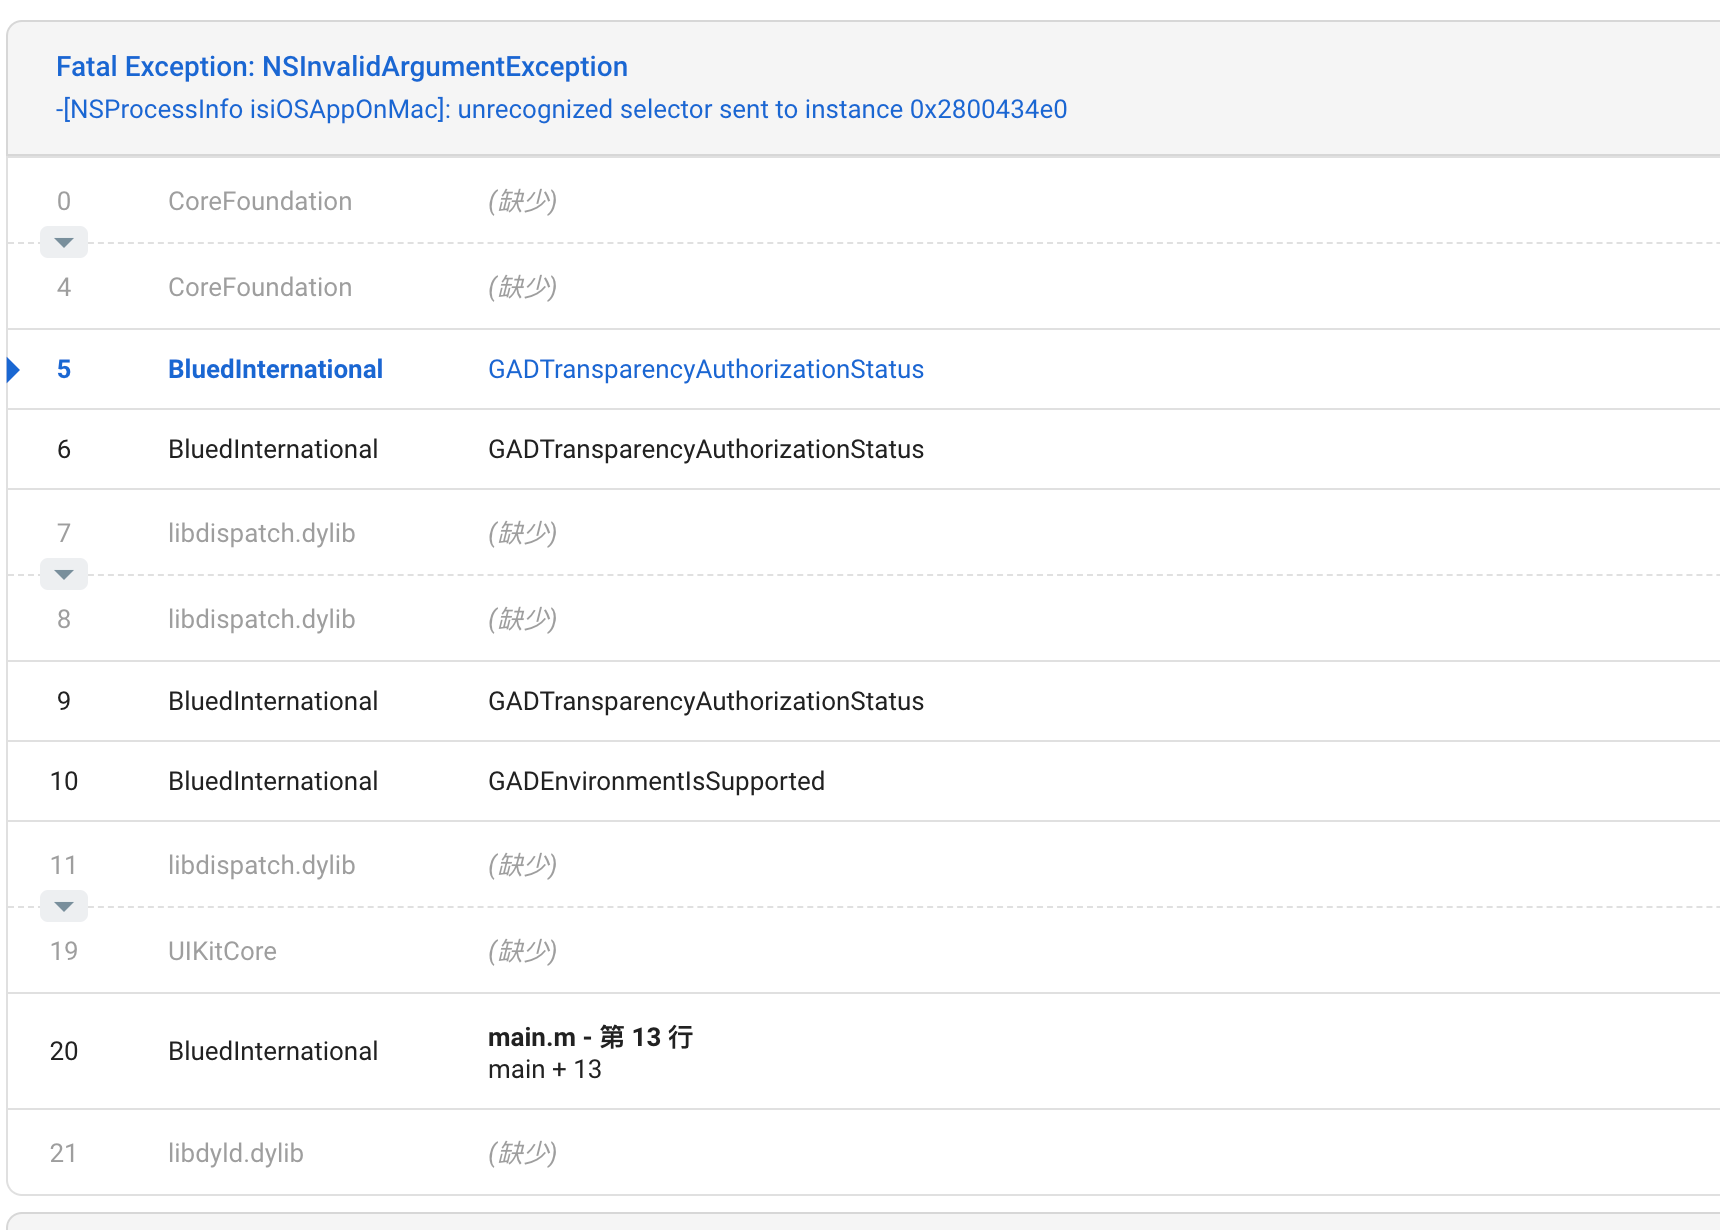Select frame 10 GADEnvironmentIsSupported row

pyautogui.click(x=656, y=781)
